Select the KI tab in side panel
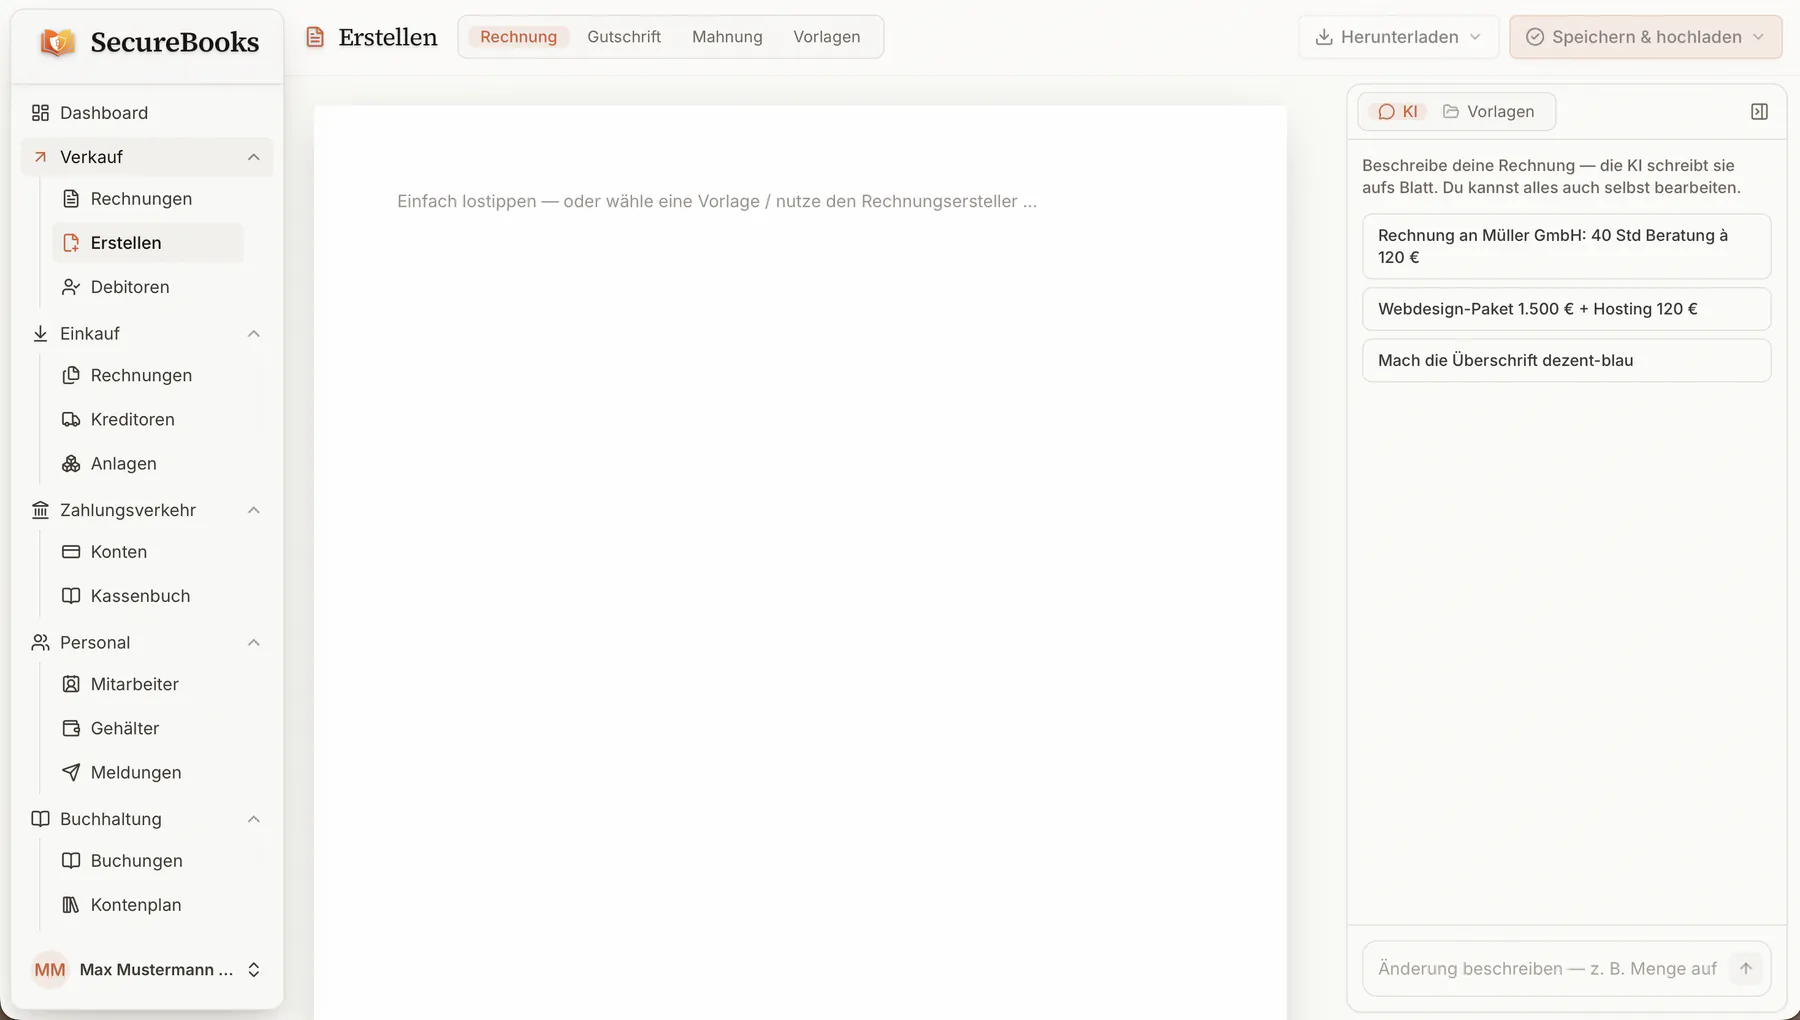 coord(1398,112)
